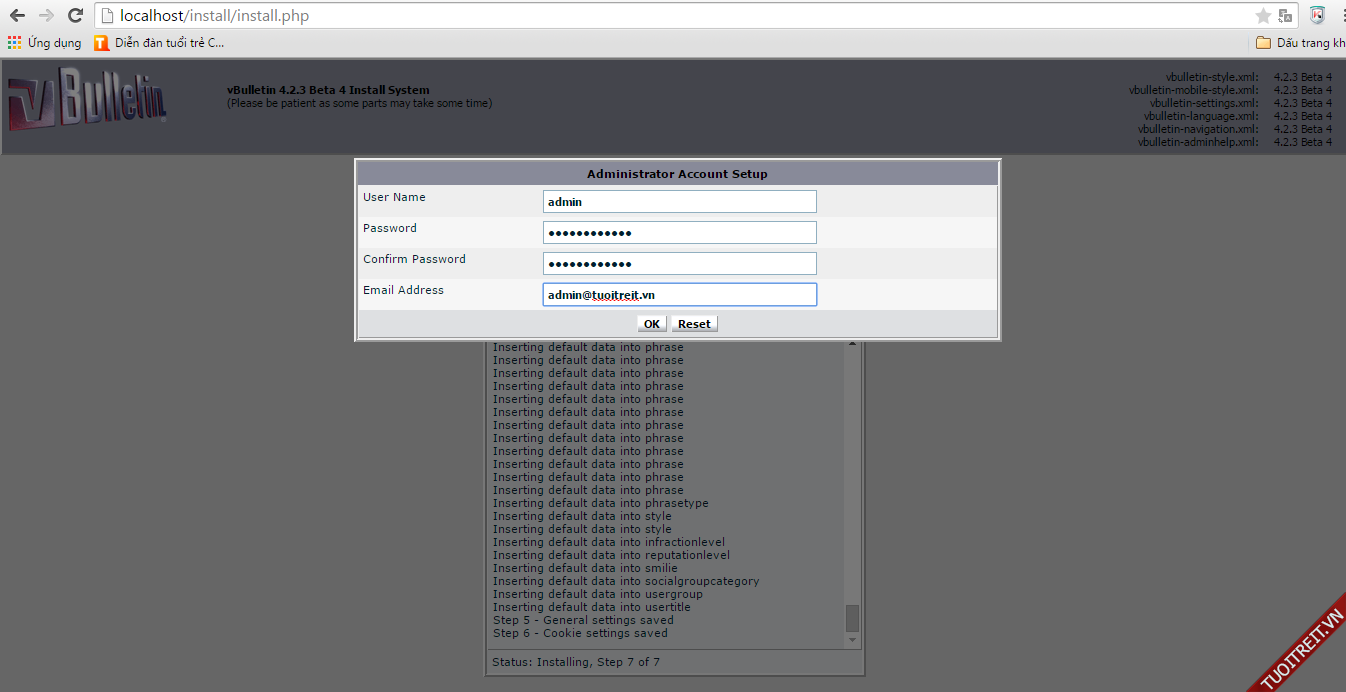Click the page icon beside the URL
The width and height of the screenshot is (1346, 692).
click(107, 16)
